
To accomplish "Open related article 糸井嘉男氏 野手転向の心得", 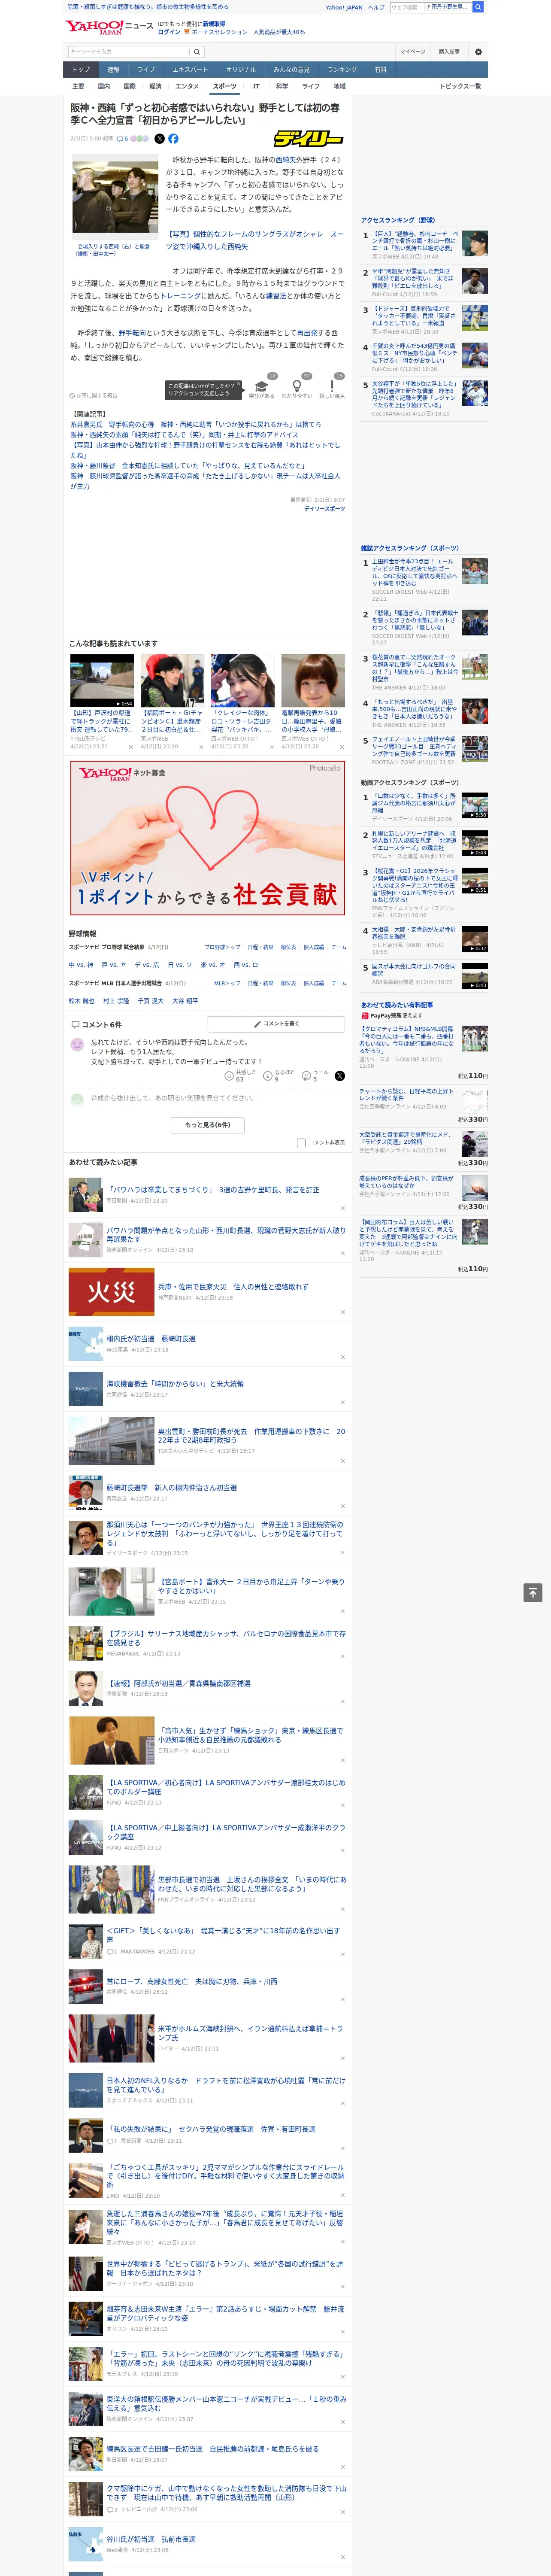I will tap(196, 424).
